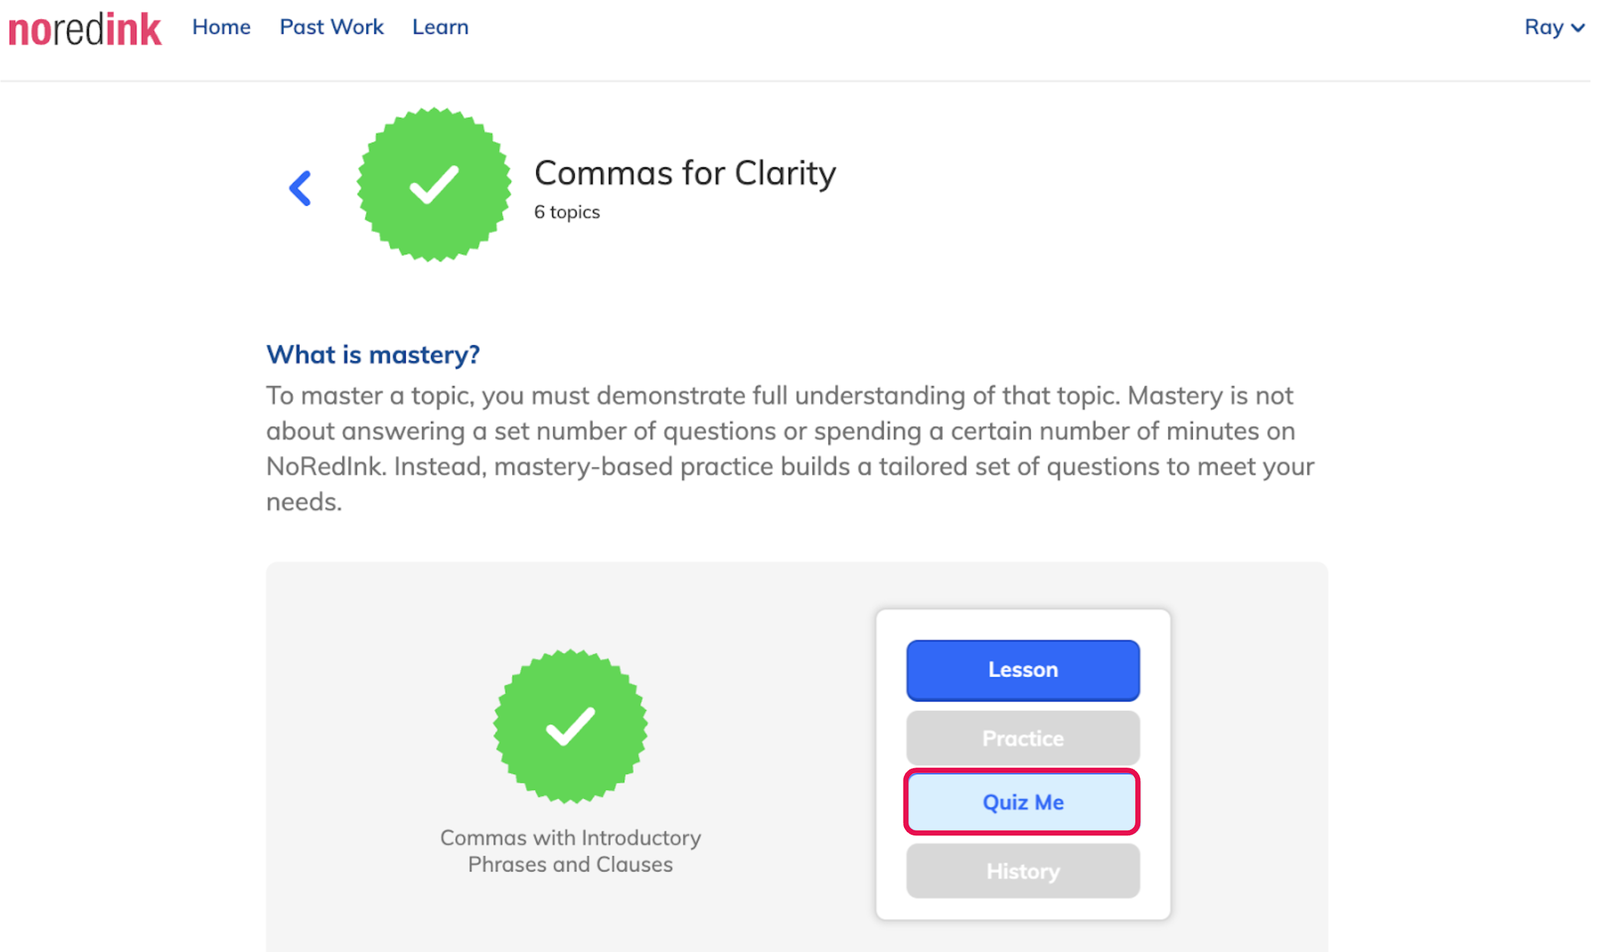The width and height of the screenshot is (1600, 952).
Task: Start the Lesson button
Action: pos(1023,670)
